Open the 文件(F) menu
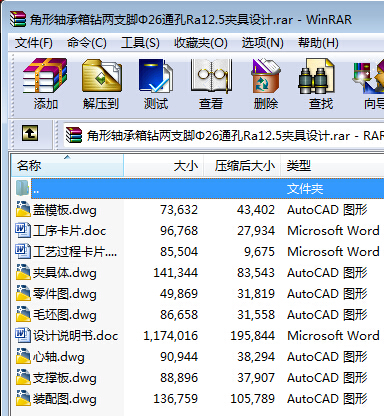This screenshot has width=384, height=416. 34,43
